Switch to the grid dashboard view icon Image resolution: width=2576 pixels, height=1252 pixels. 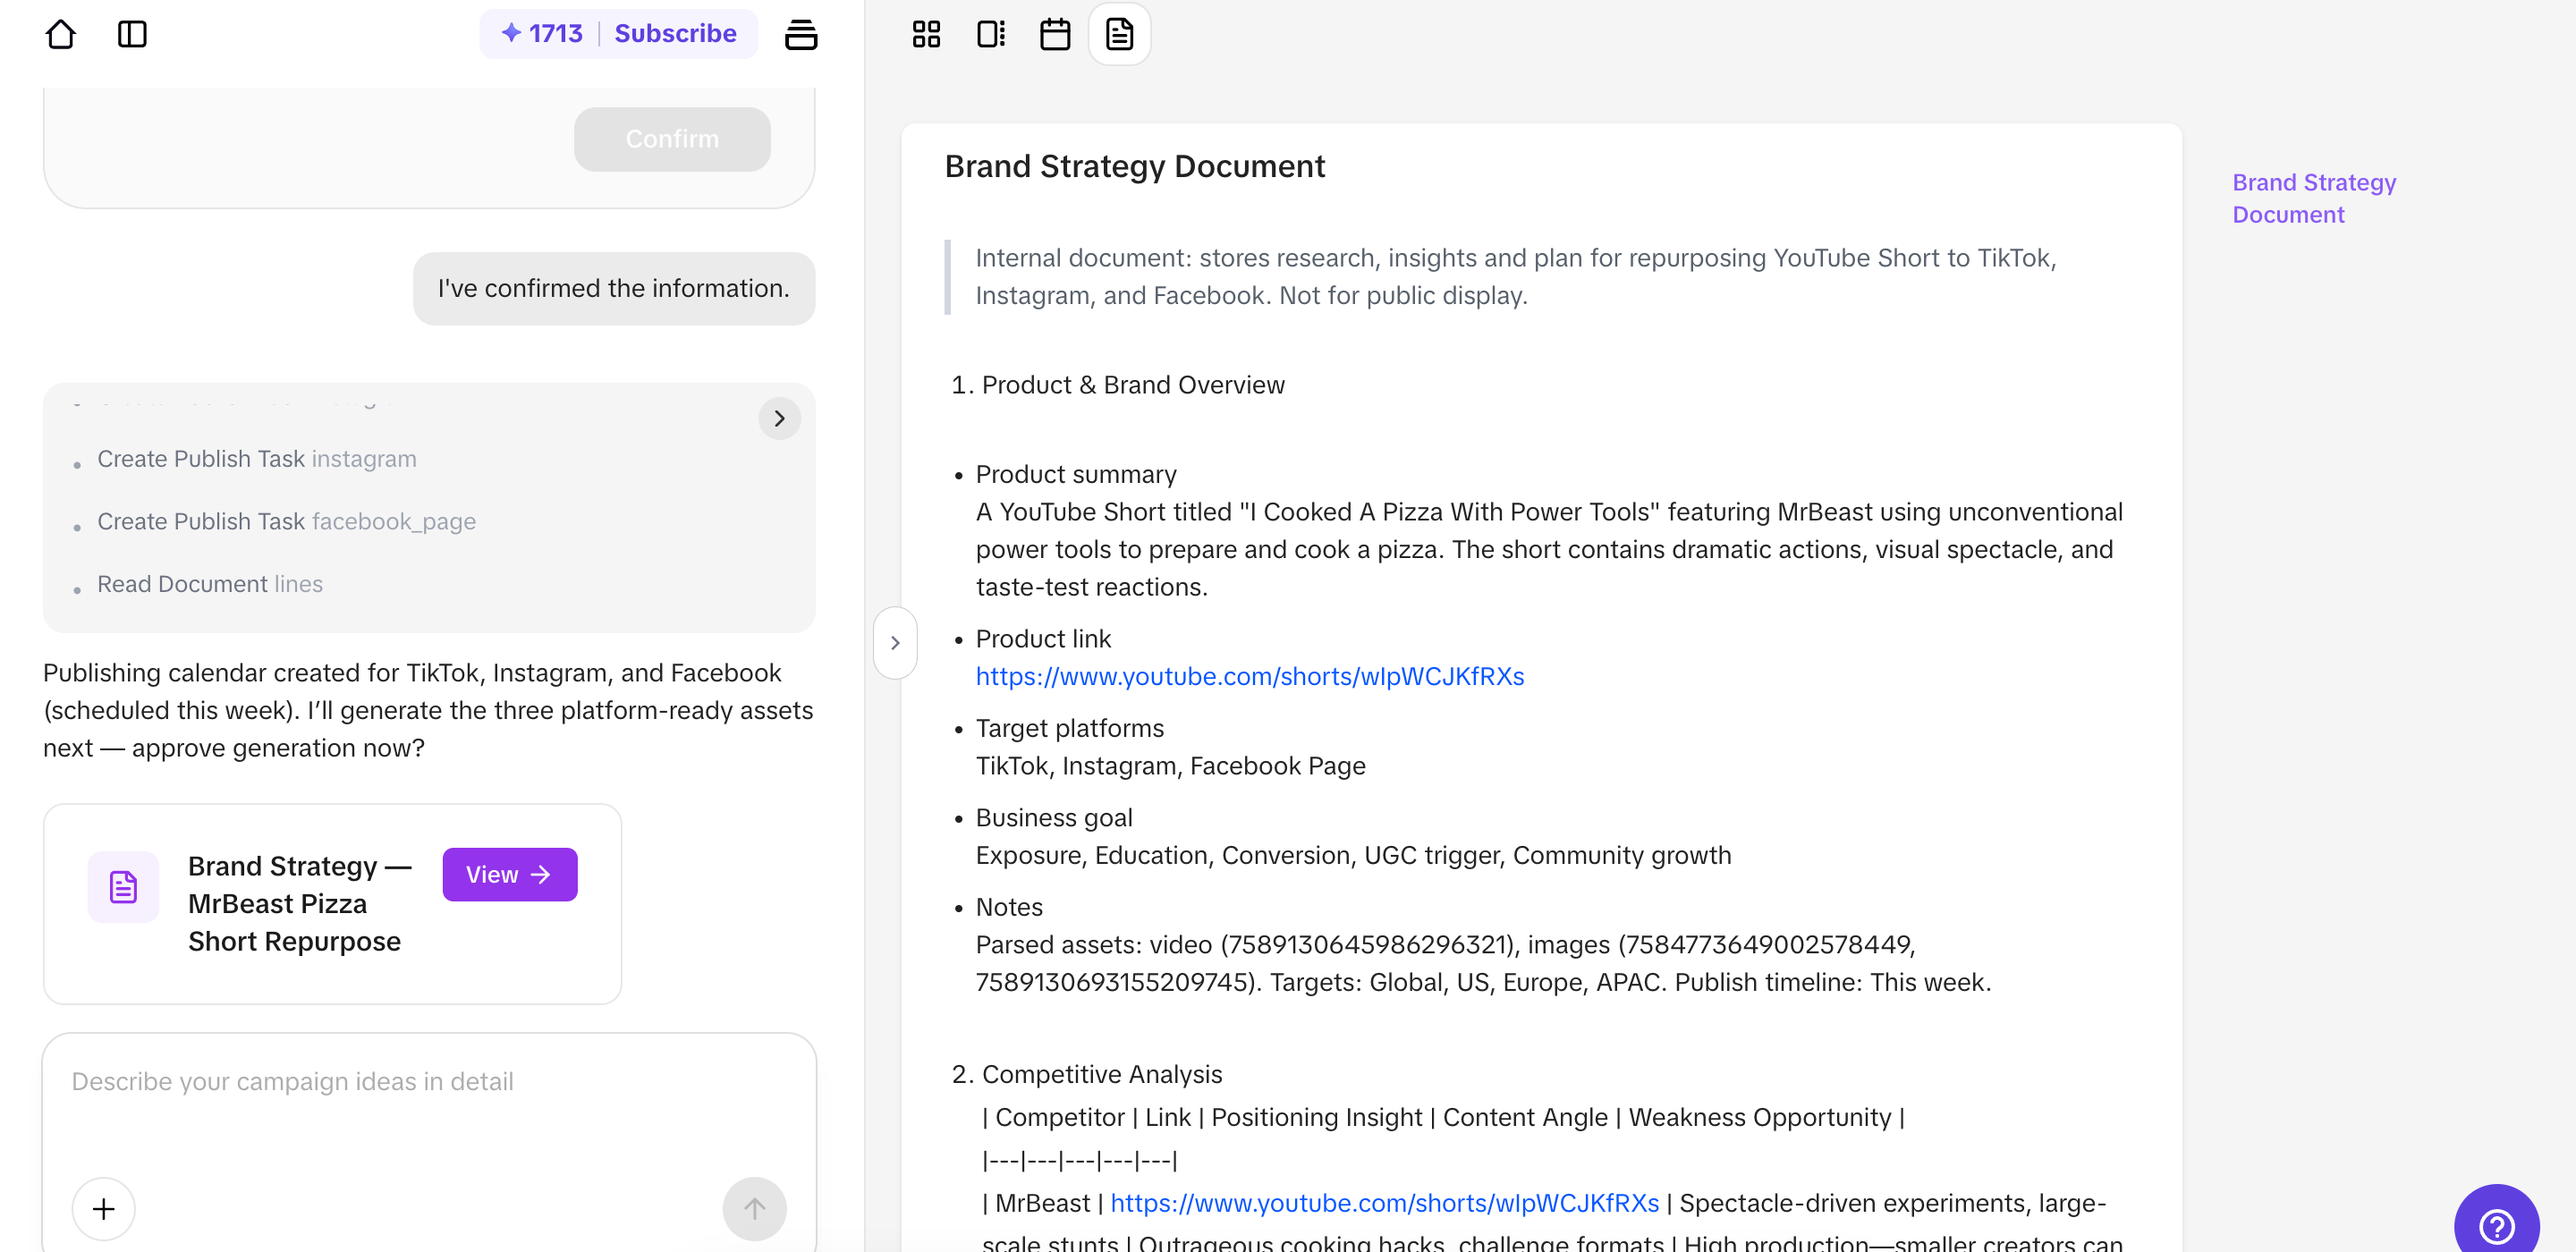926,34
